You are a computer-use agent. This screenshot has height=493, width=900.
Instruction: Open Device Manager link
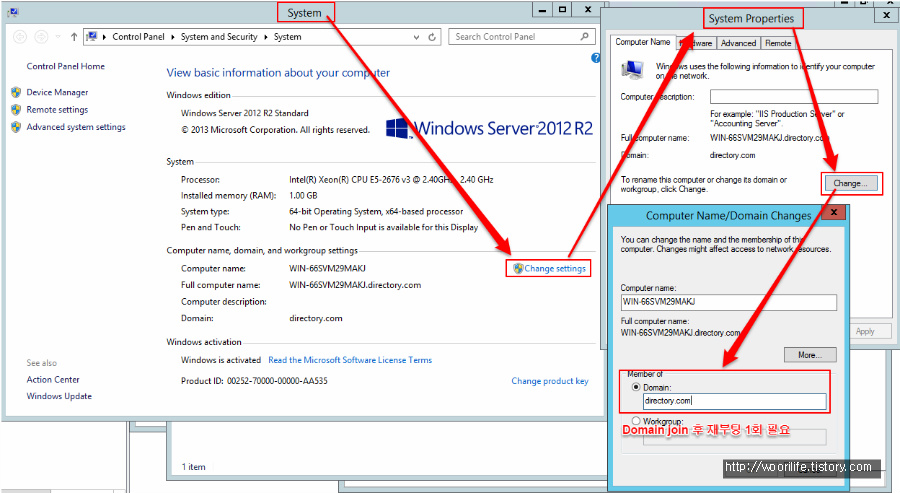click(57, 92)
